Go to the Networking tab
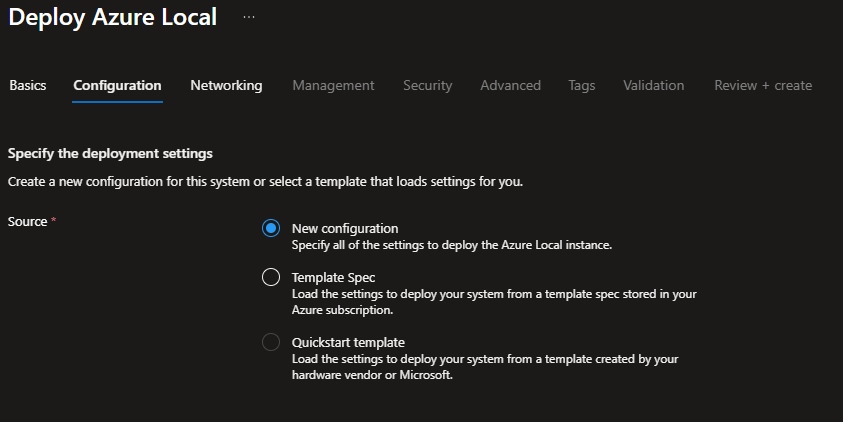843x422 pixels. coord(226,86)
